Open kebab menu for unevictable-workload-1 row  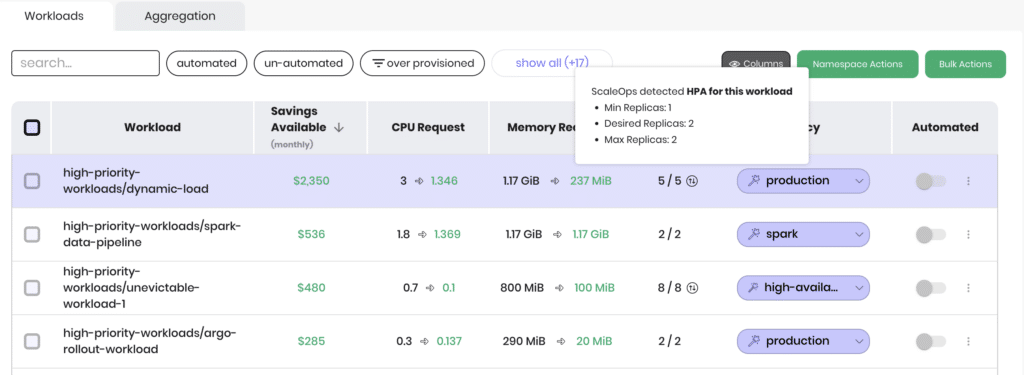point(968,287)
